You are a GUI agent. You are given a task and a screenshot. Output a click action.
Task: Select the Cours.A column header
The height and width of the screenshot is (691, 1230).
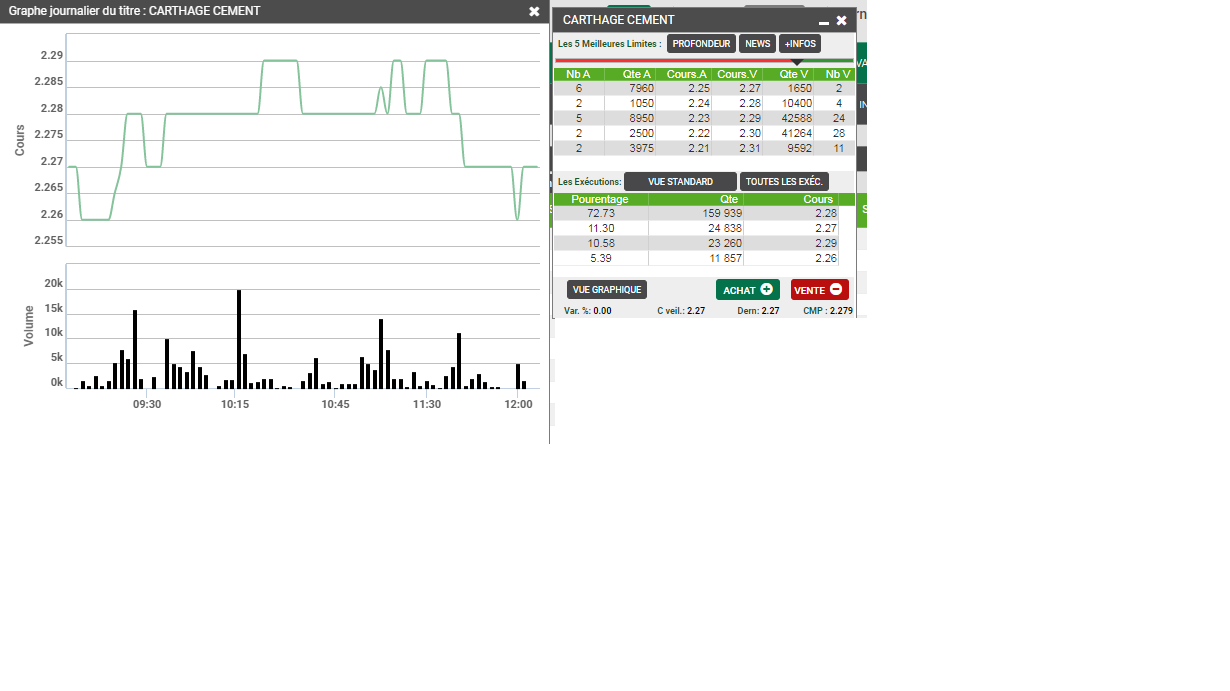685,74
